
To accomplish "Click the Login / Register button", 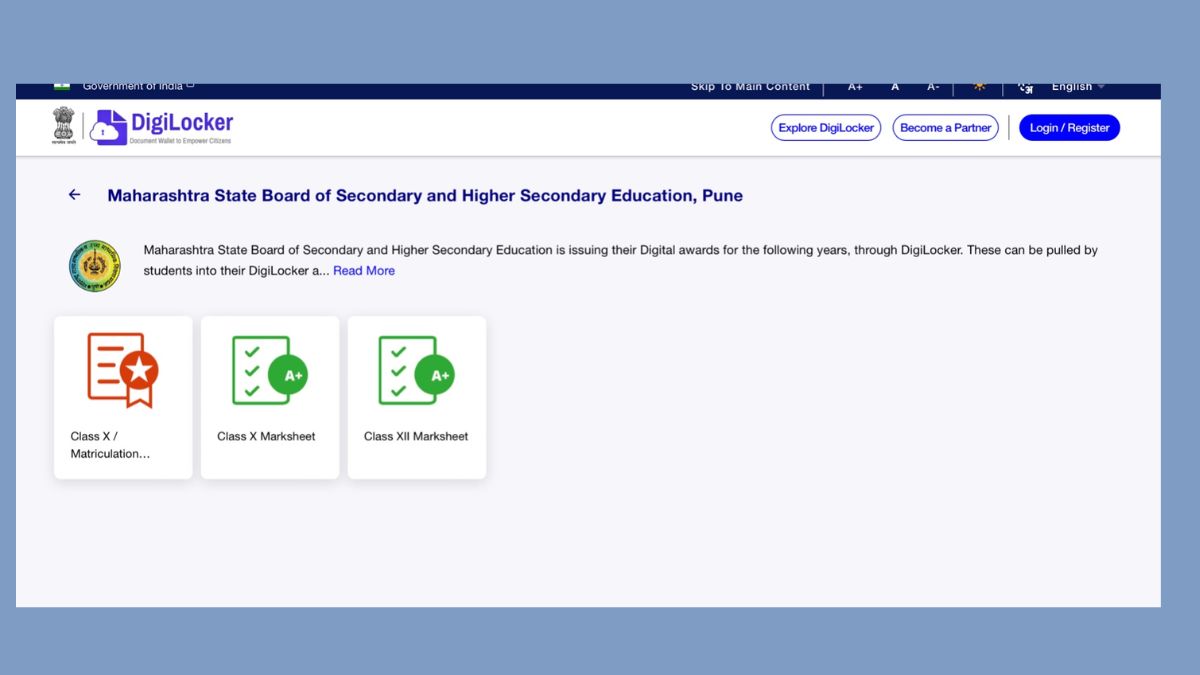I will click(x=1069, y=128).
